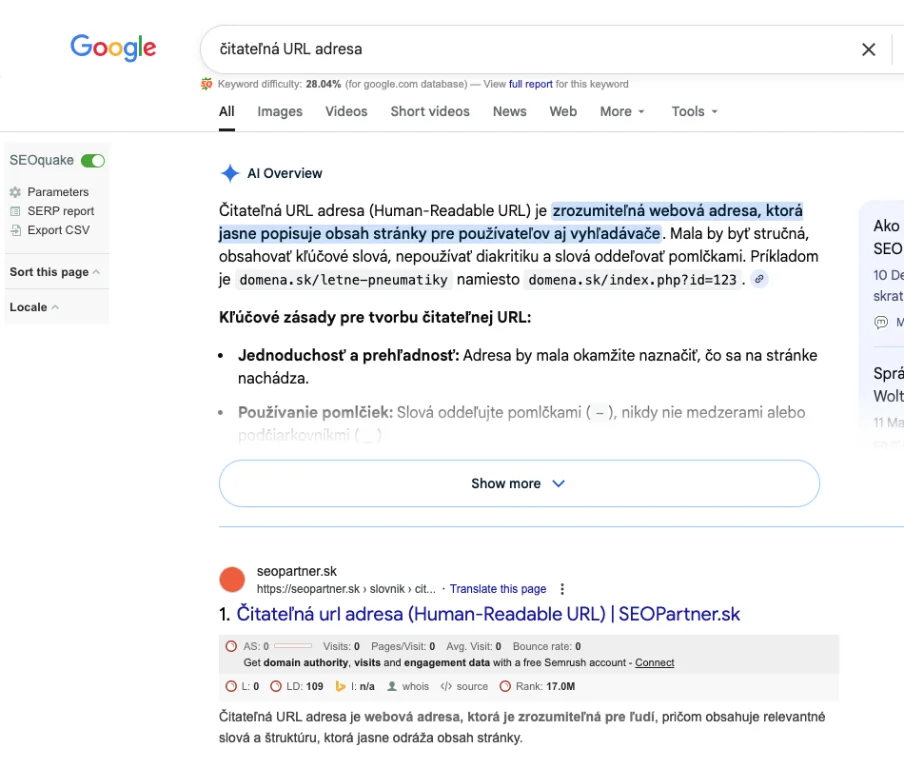
Task: Switch to the Images tab
Action: [280, 111]
